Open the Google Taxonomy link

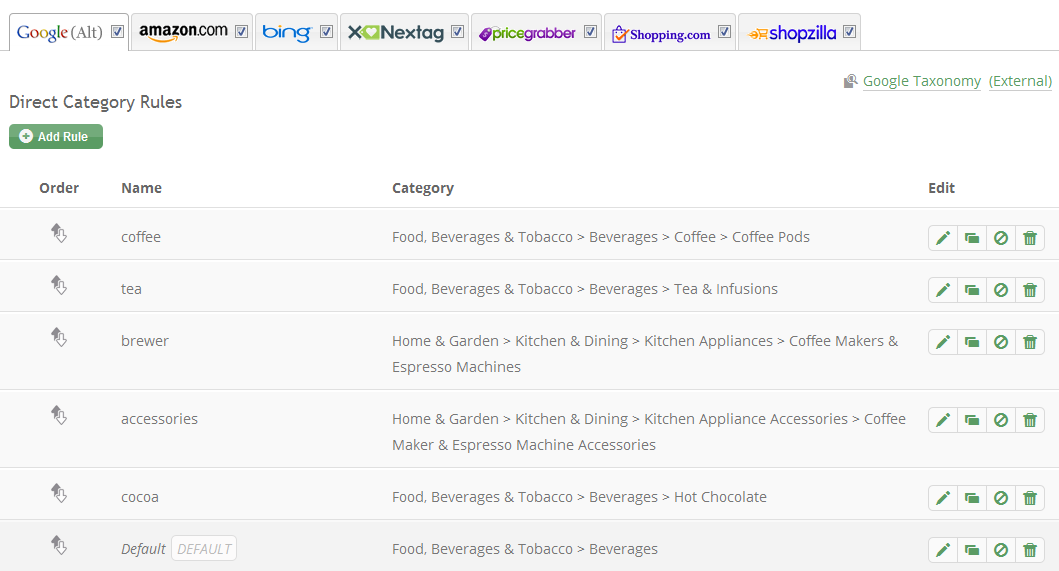(x=921, y=81)
